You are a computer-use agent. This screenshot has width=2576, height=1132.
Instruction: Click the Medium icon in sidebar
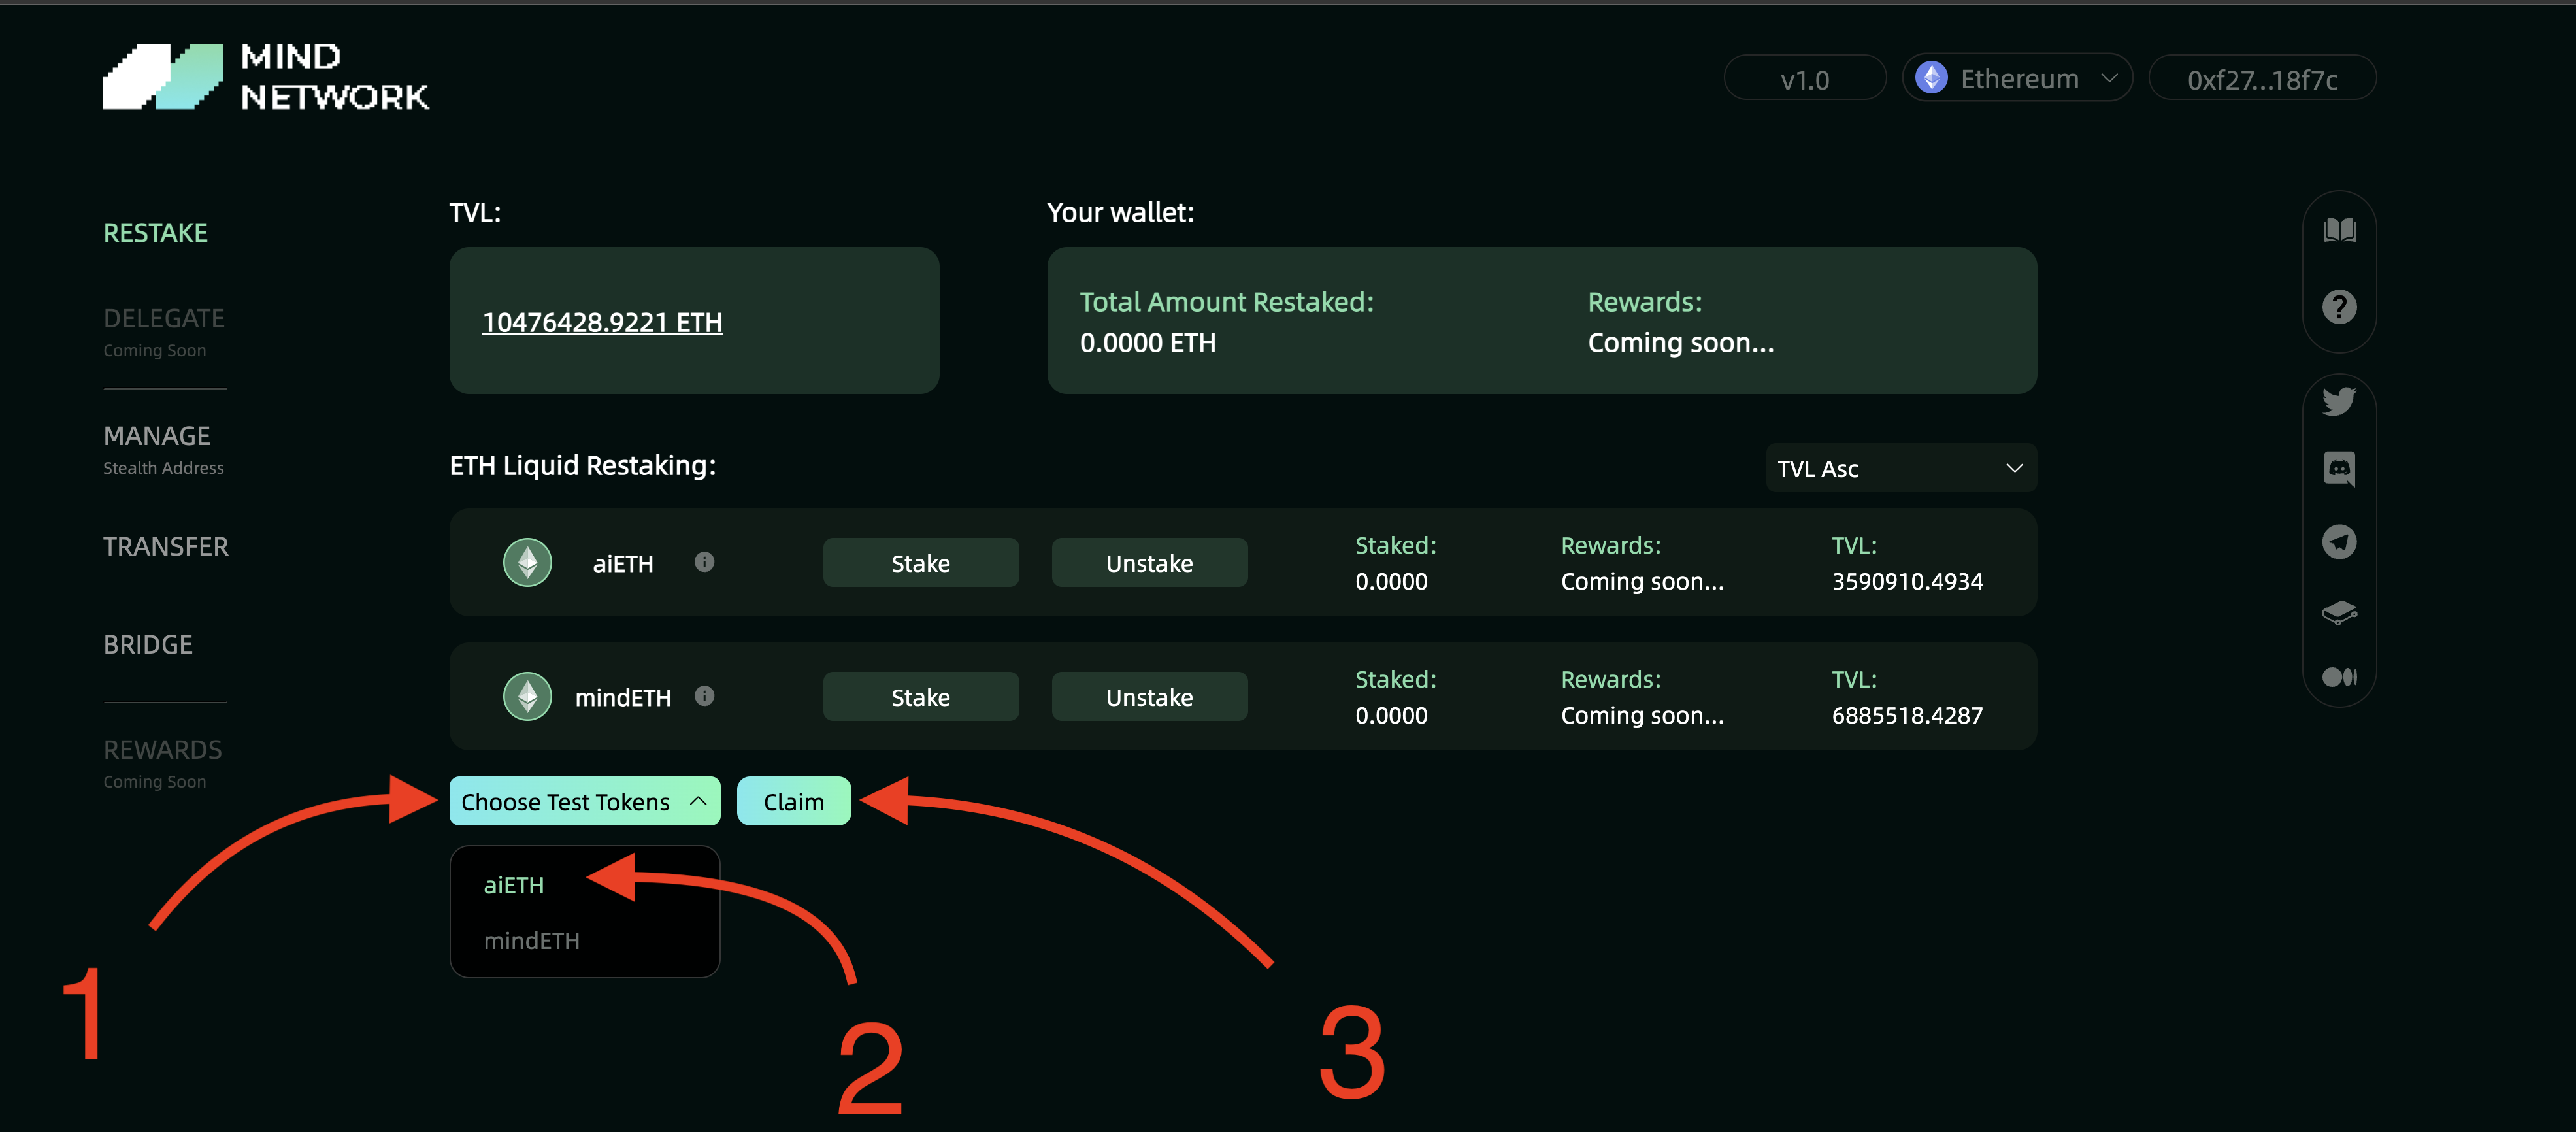tap(2339, 677)
